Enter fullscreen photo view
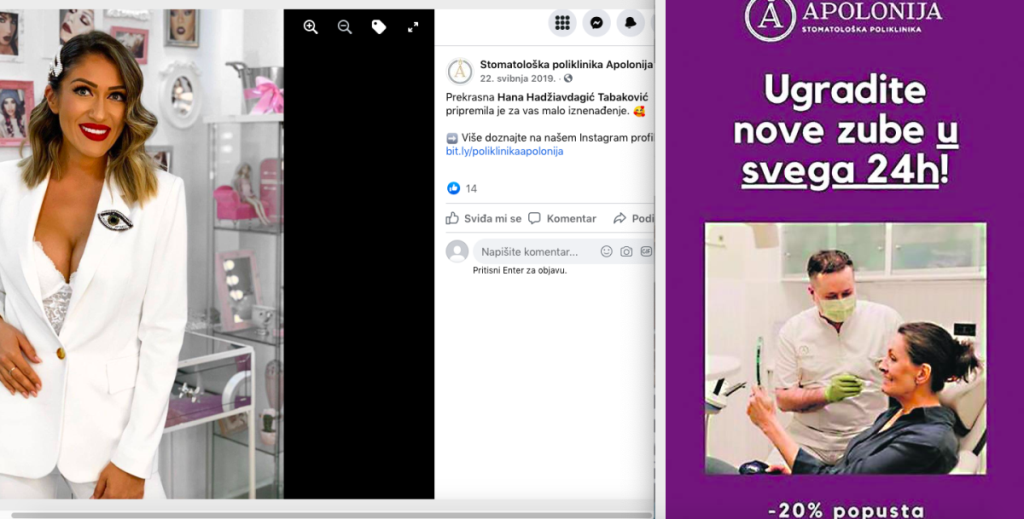 [x=413, y=27]
